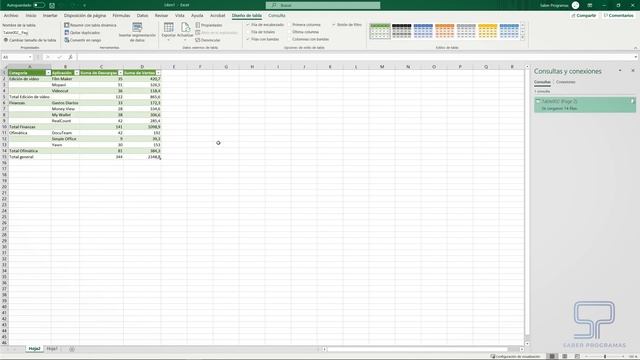The height and width of the screenshot is (360, 640).
Task: Expand table styles gallery more arrow
Action: click(x=522, y=37)
